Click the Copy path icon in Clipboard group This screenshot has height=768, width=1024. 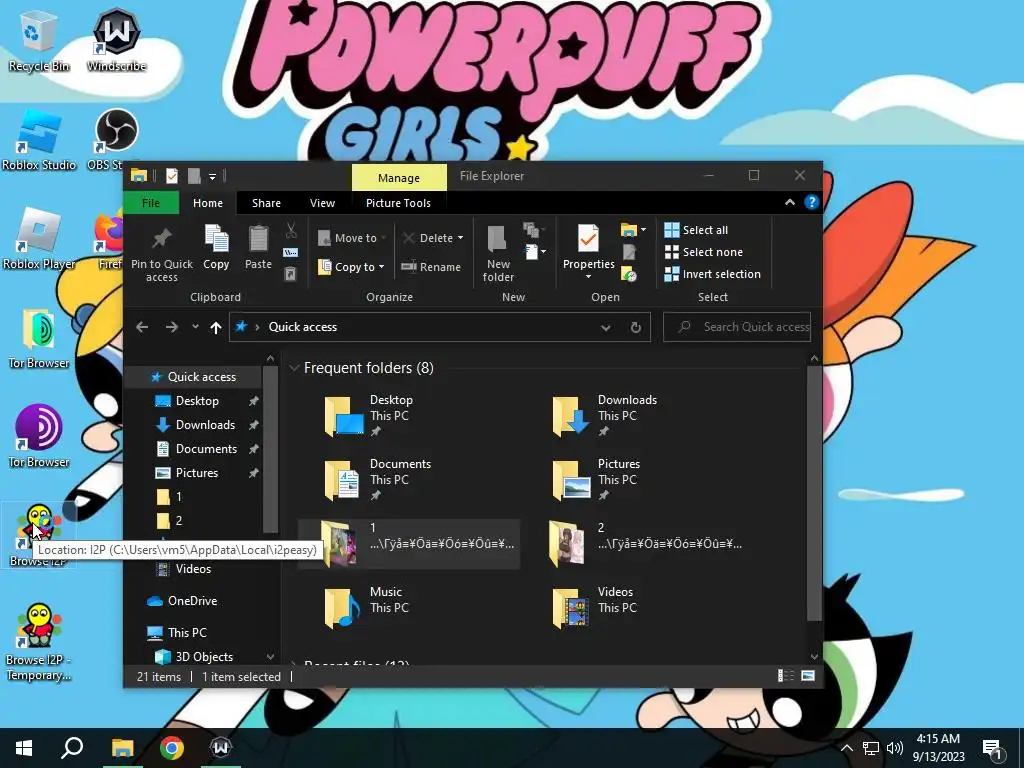[x=291, y=252]
